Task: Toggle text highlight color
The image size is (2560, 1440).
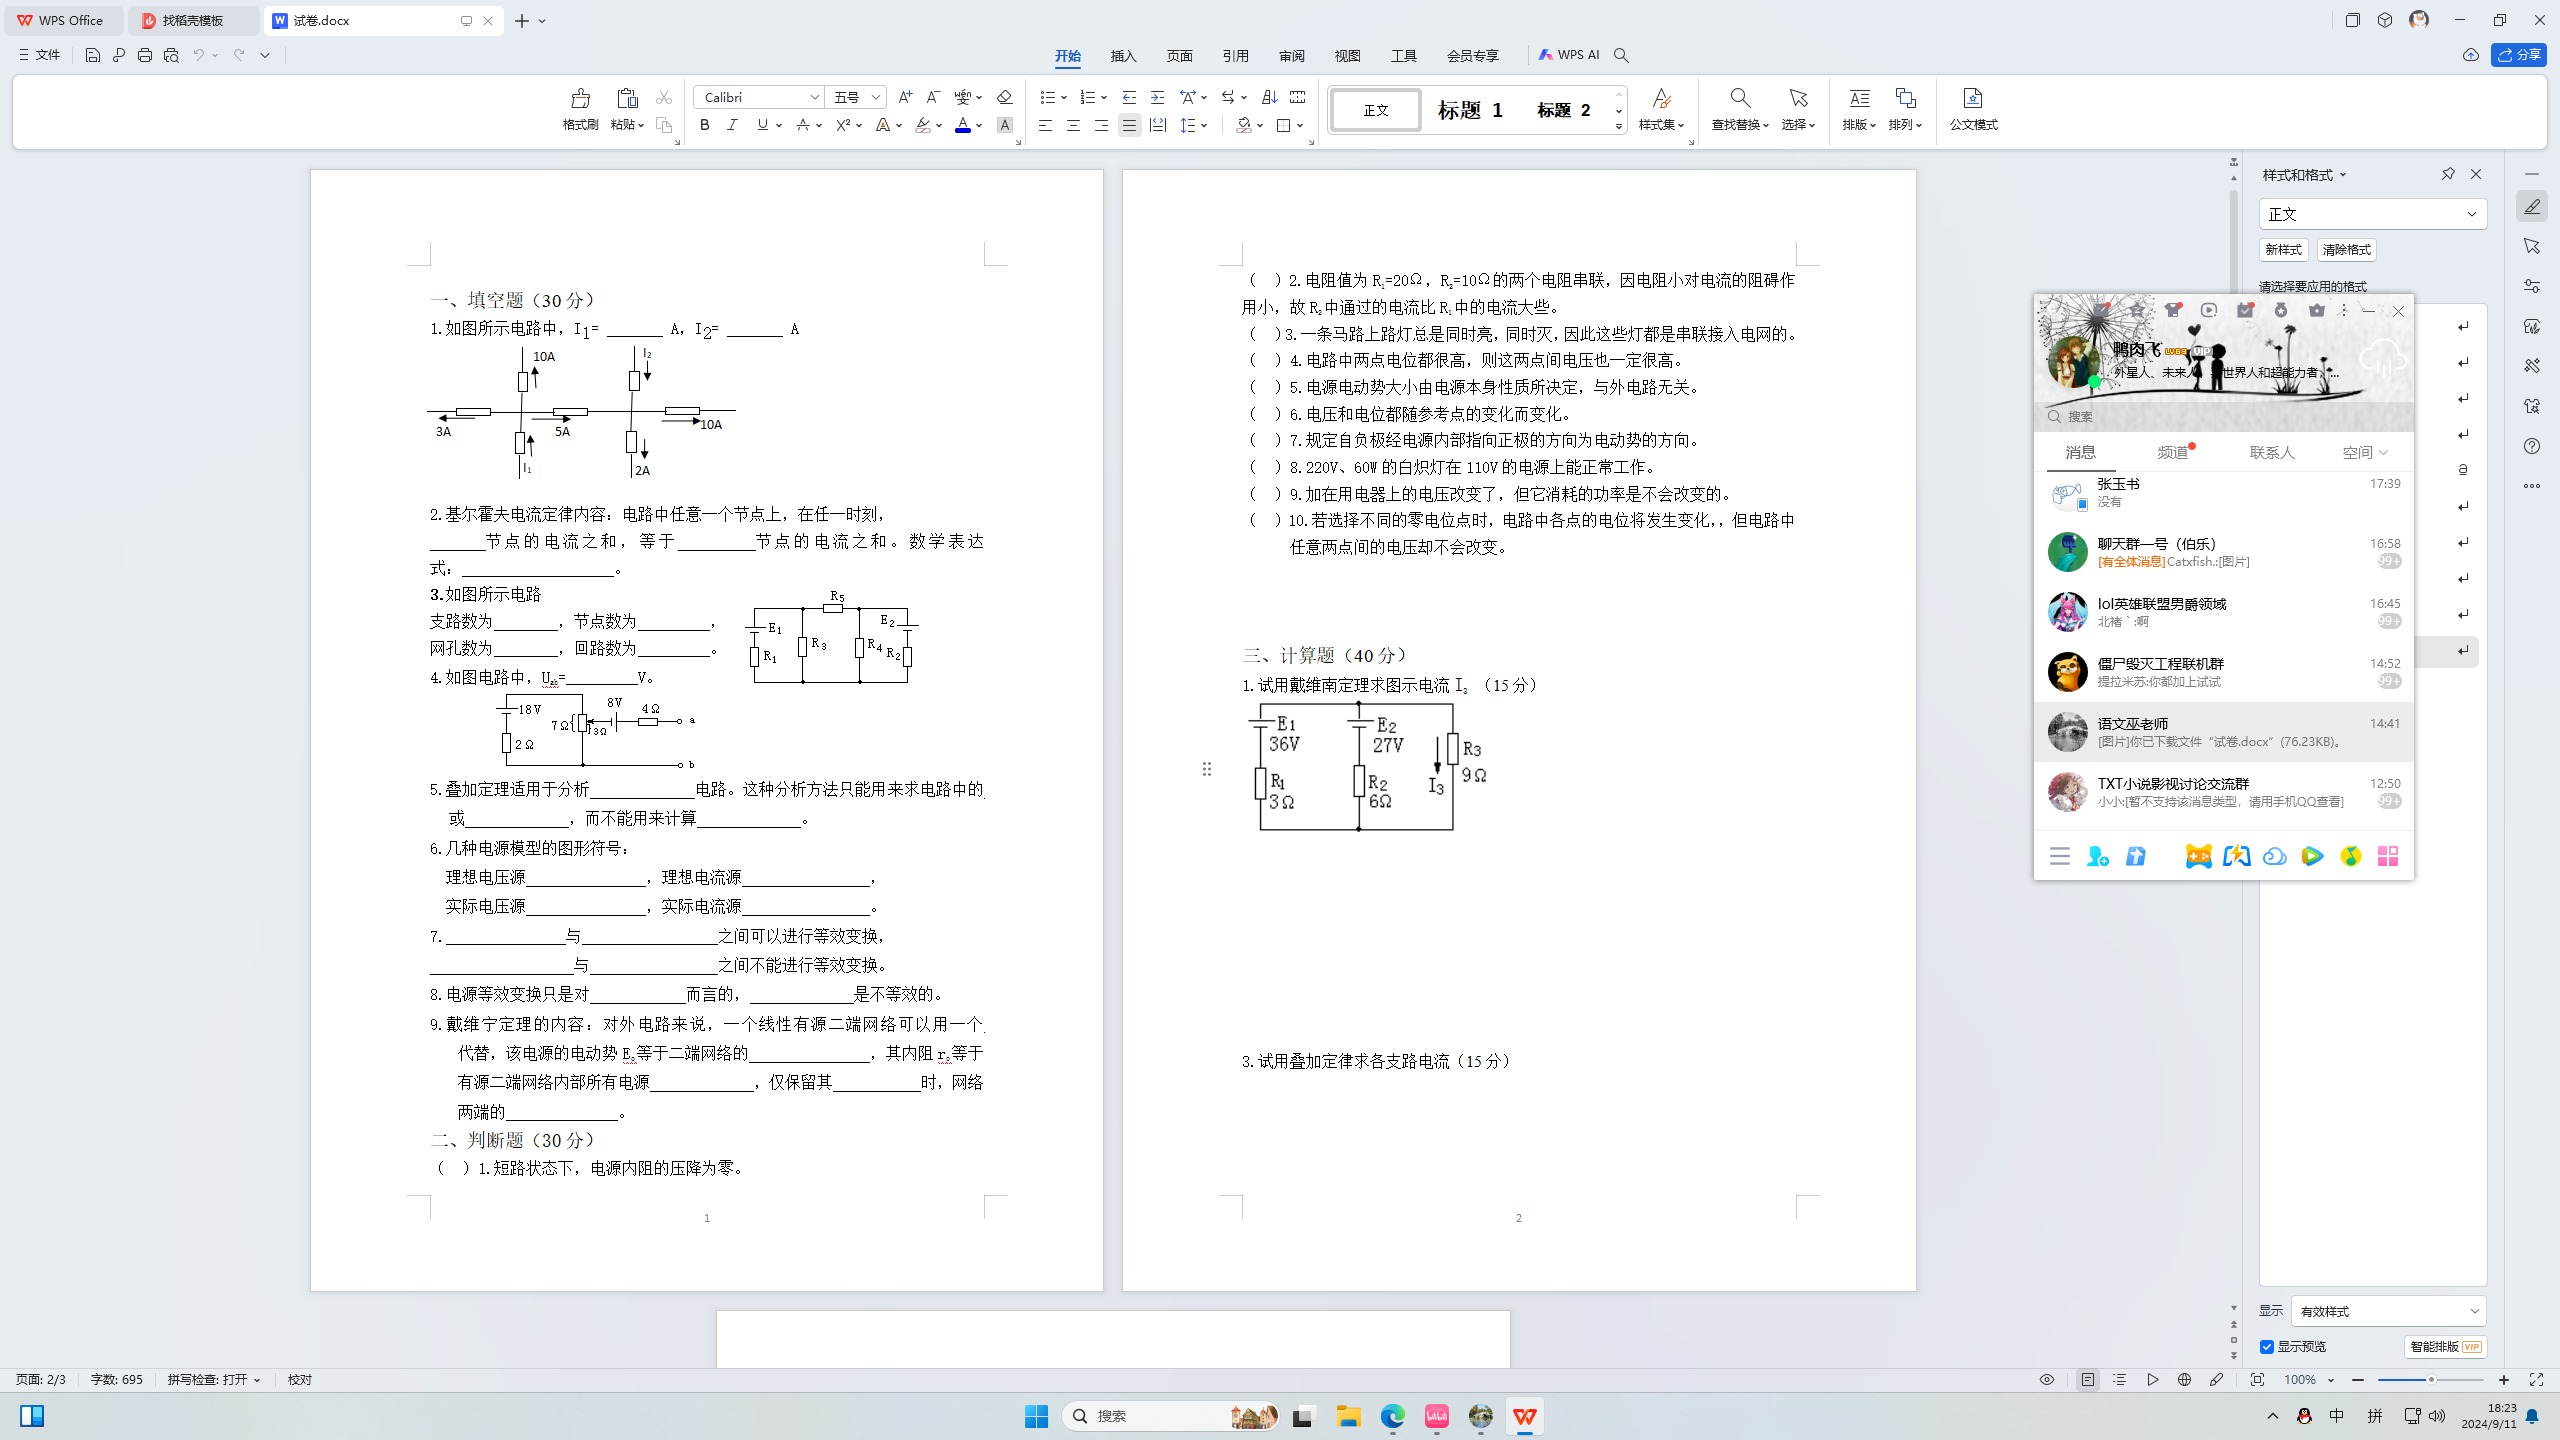Action: click(923, 125)
